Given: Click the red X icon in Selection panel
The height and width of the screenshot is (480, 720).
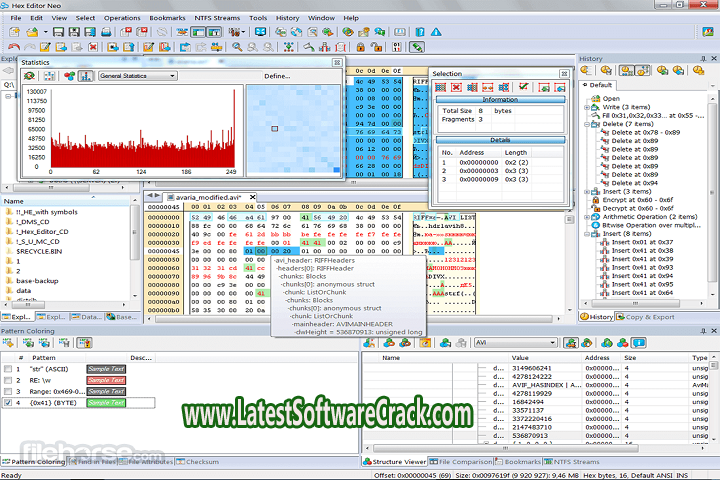Looking at the screenshot, I should pos(457,88).
